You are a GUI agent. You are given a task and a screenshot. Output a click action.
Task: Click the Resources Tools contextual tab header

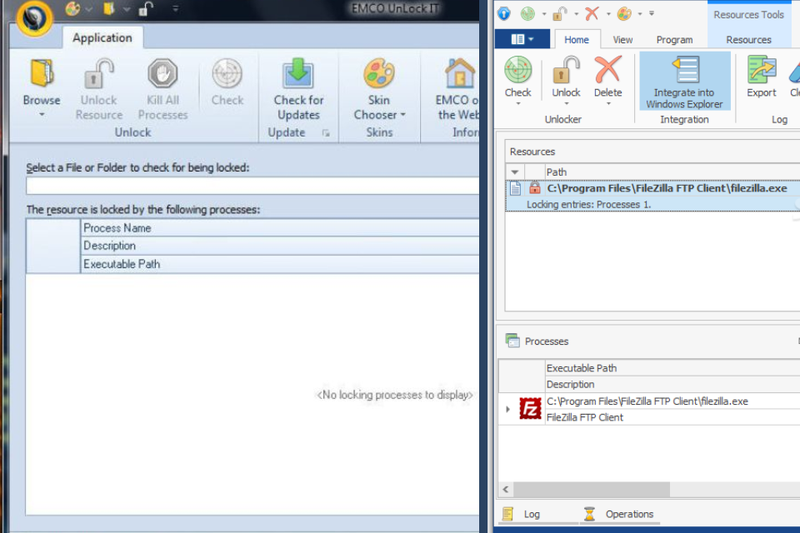pyautogui.click(x=748, y=15)
